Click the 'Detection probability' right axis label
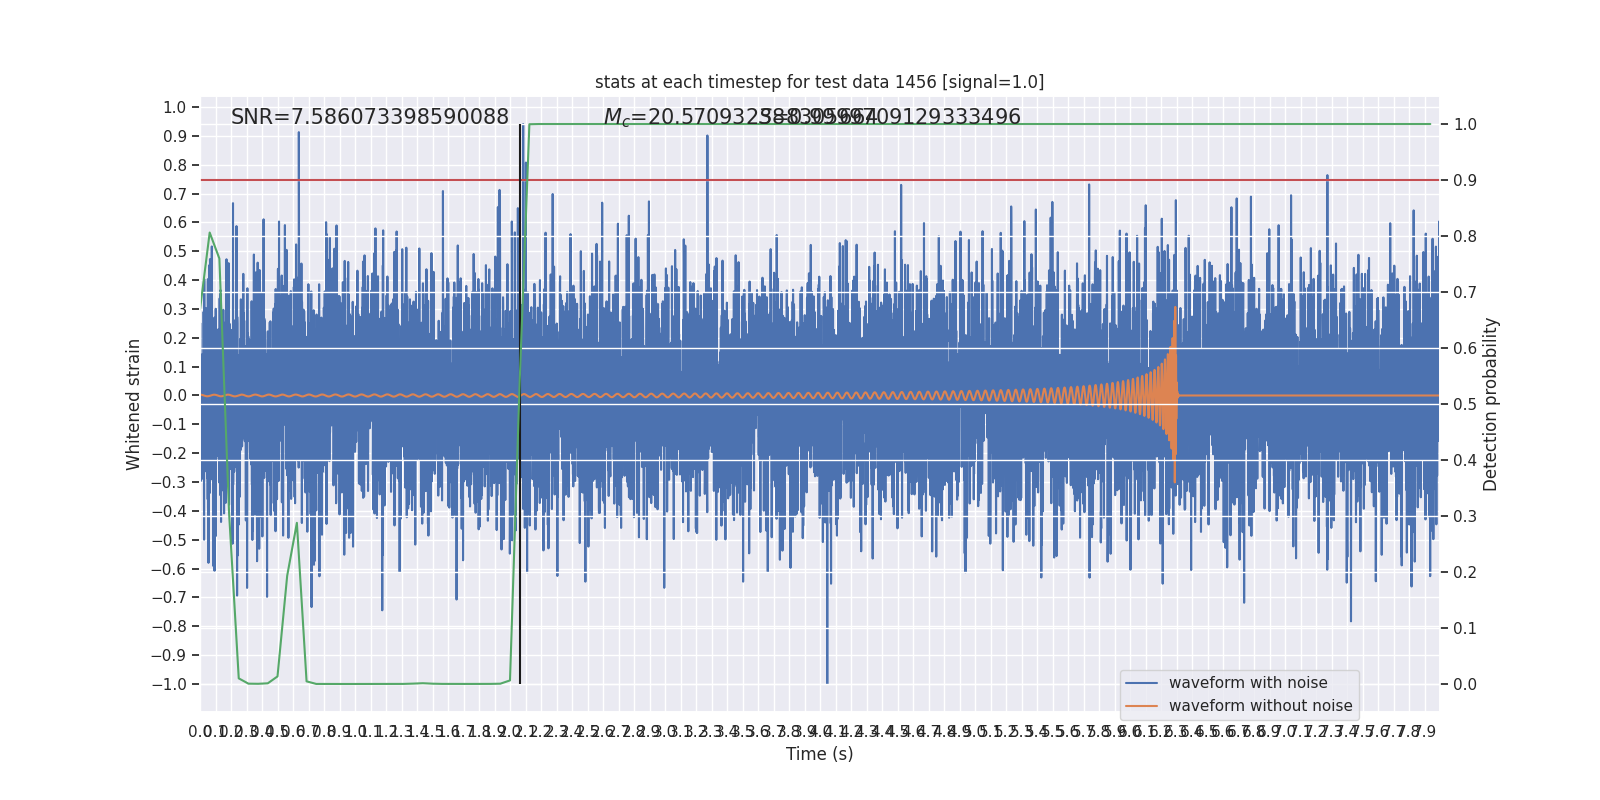1600x800 pixels. [x=1491, y=404]
